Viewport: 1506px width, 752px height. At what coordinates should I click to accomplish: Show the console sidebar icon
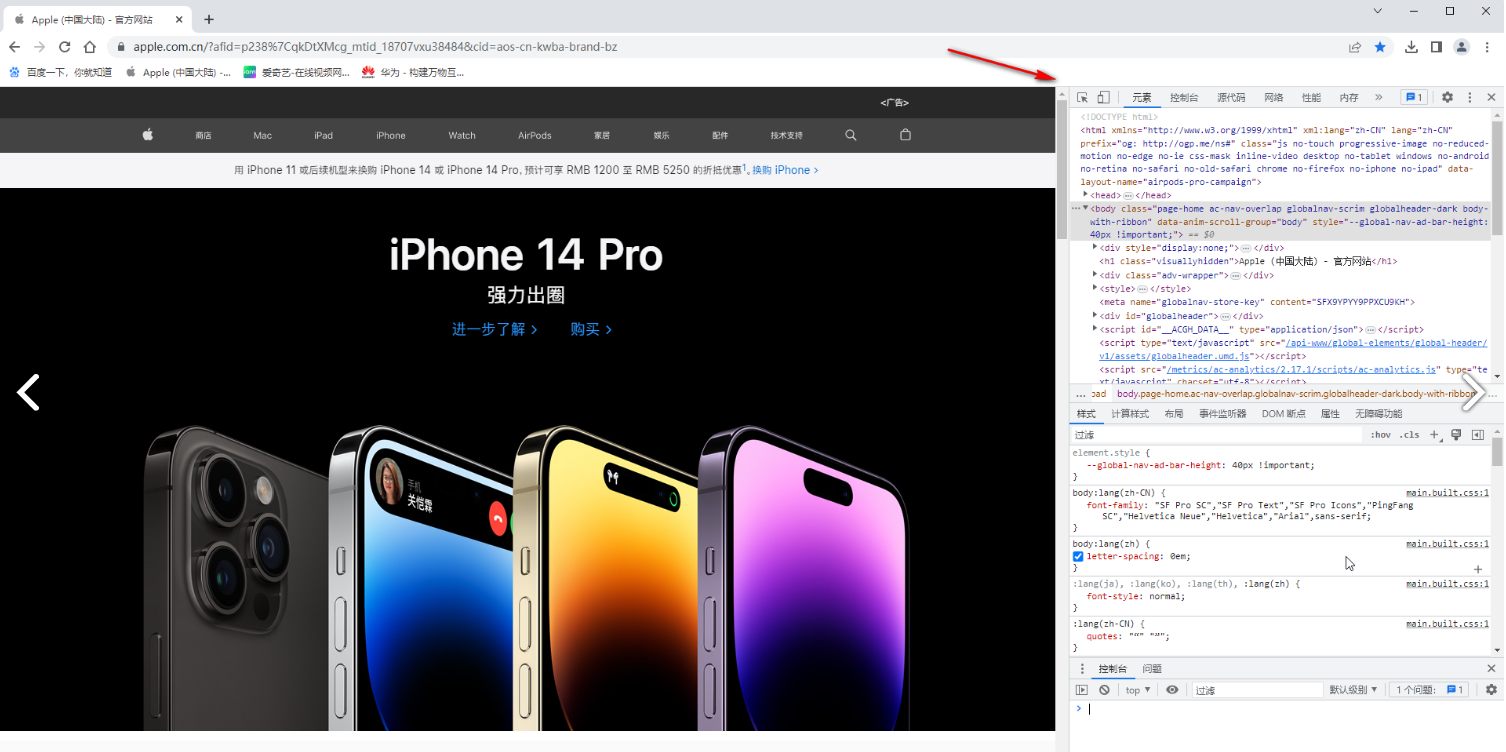click(x=1081, y=690)
